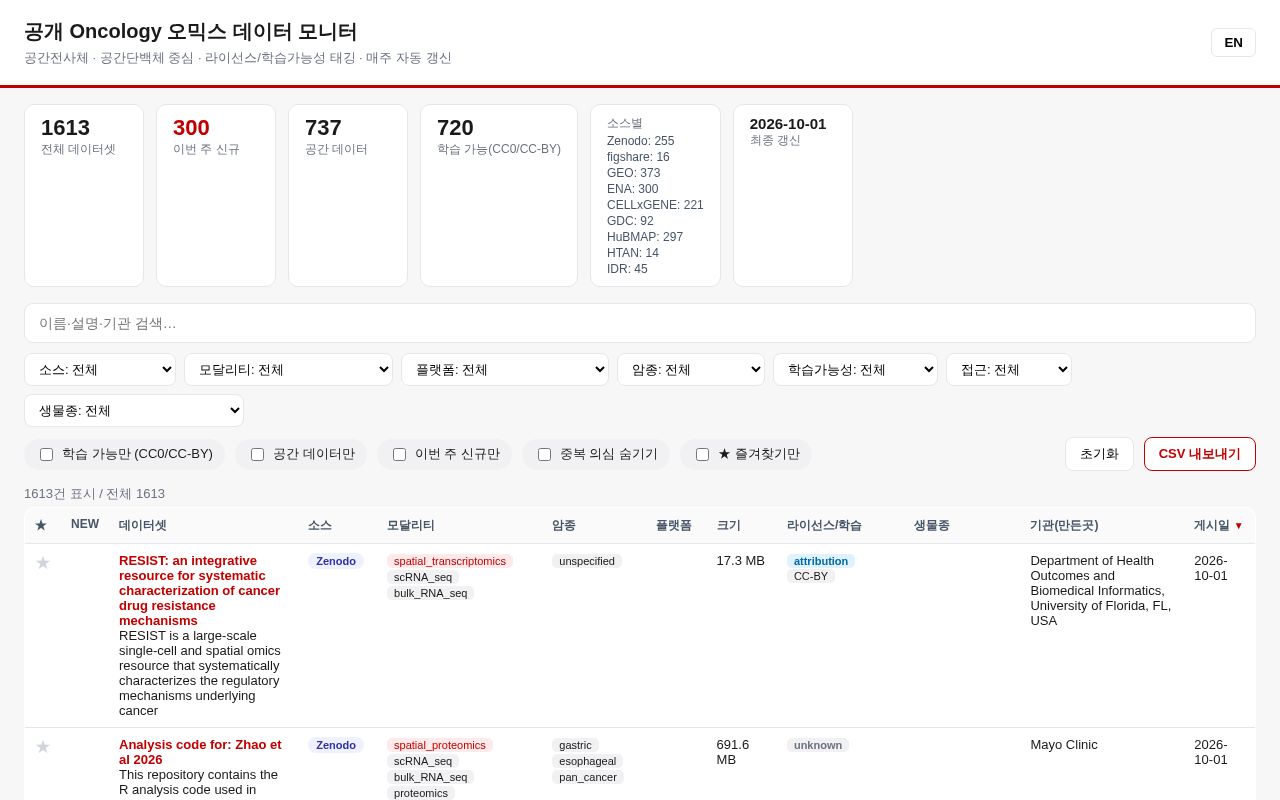Open the 플랫폼: 전체 filter dropdown
Viewport: 1280px width, 800px height.
[505, 370]
